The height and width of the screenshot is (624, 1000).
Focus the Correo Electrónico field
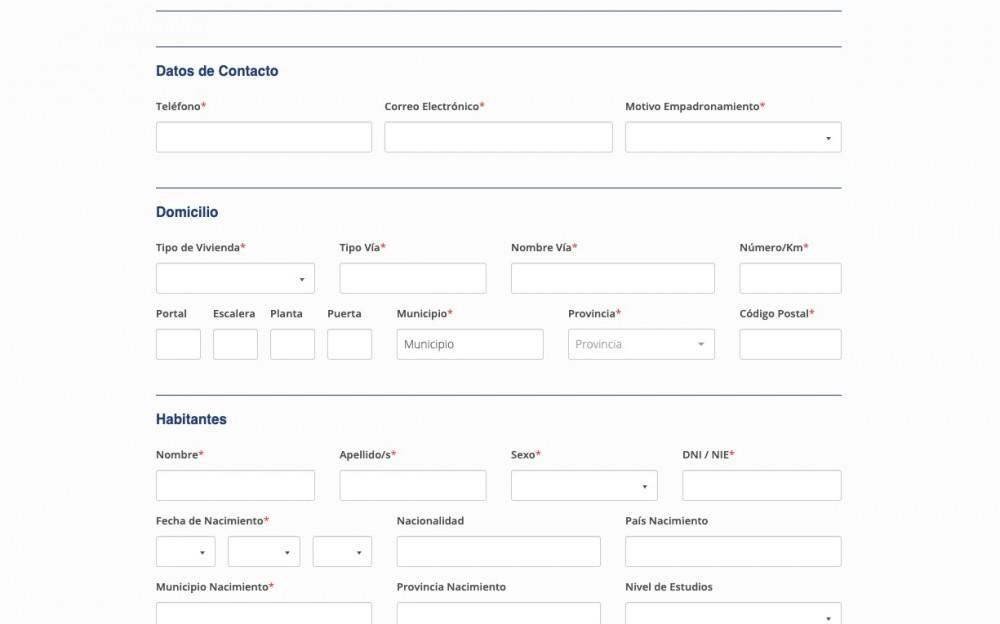click(x=498, y=137)
